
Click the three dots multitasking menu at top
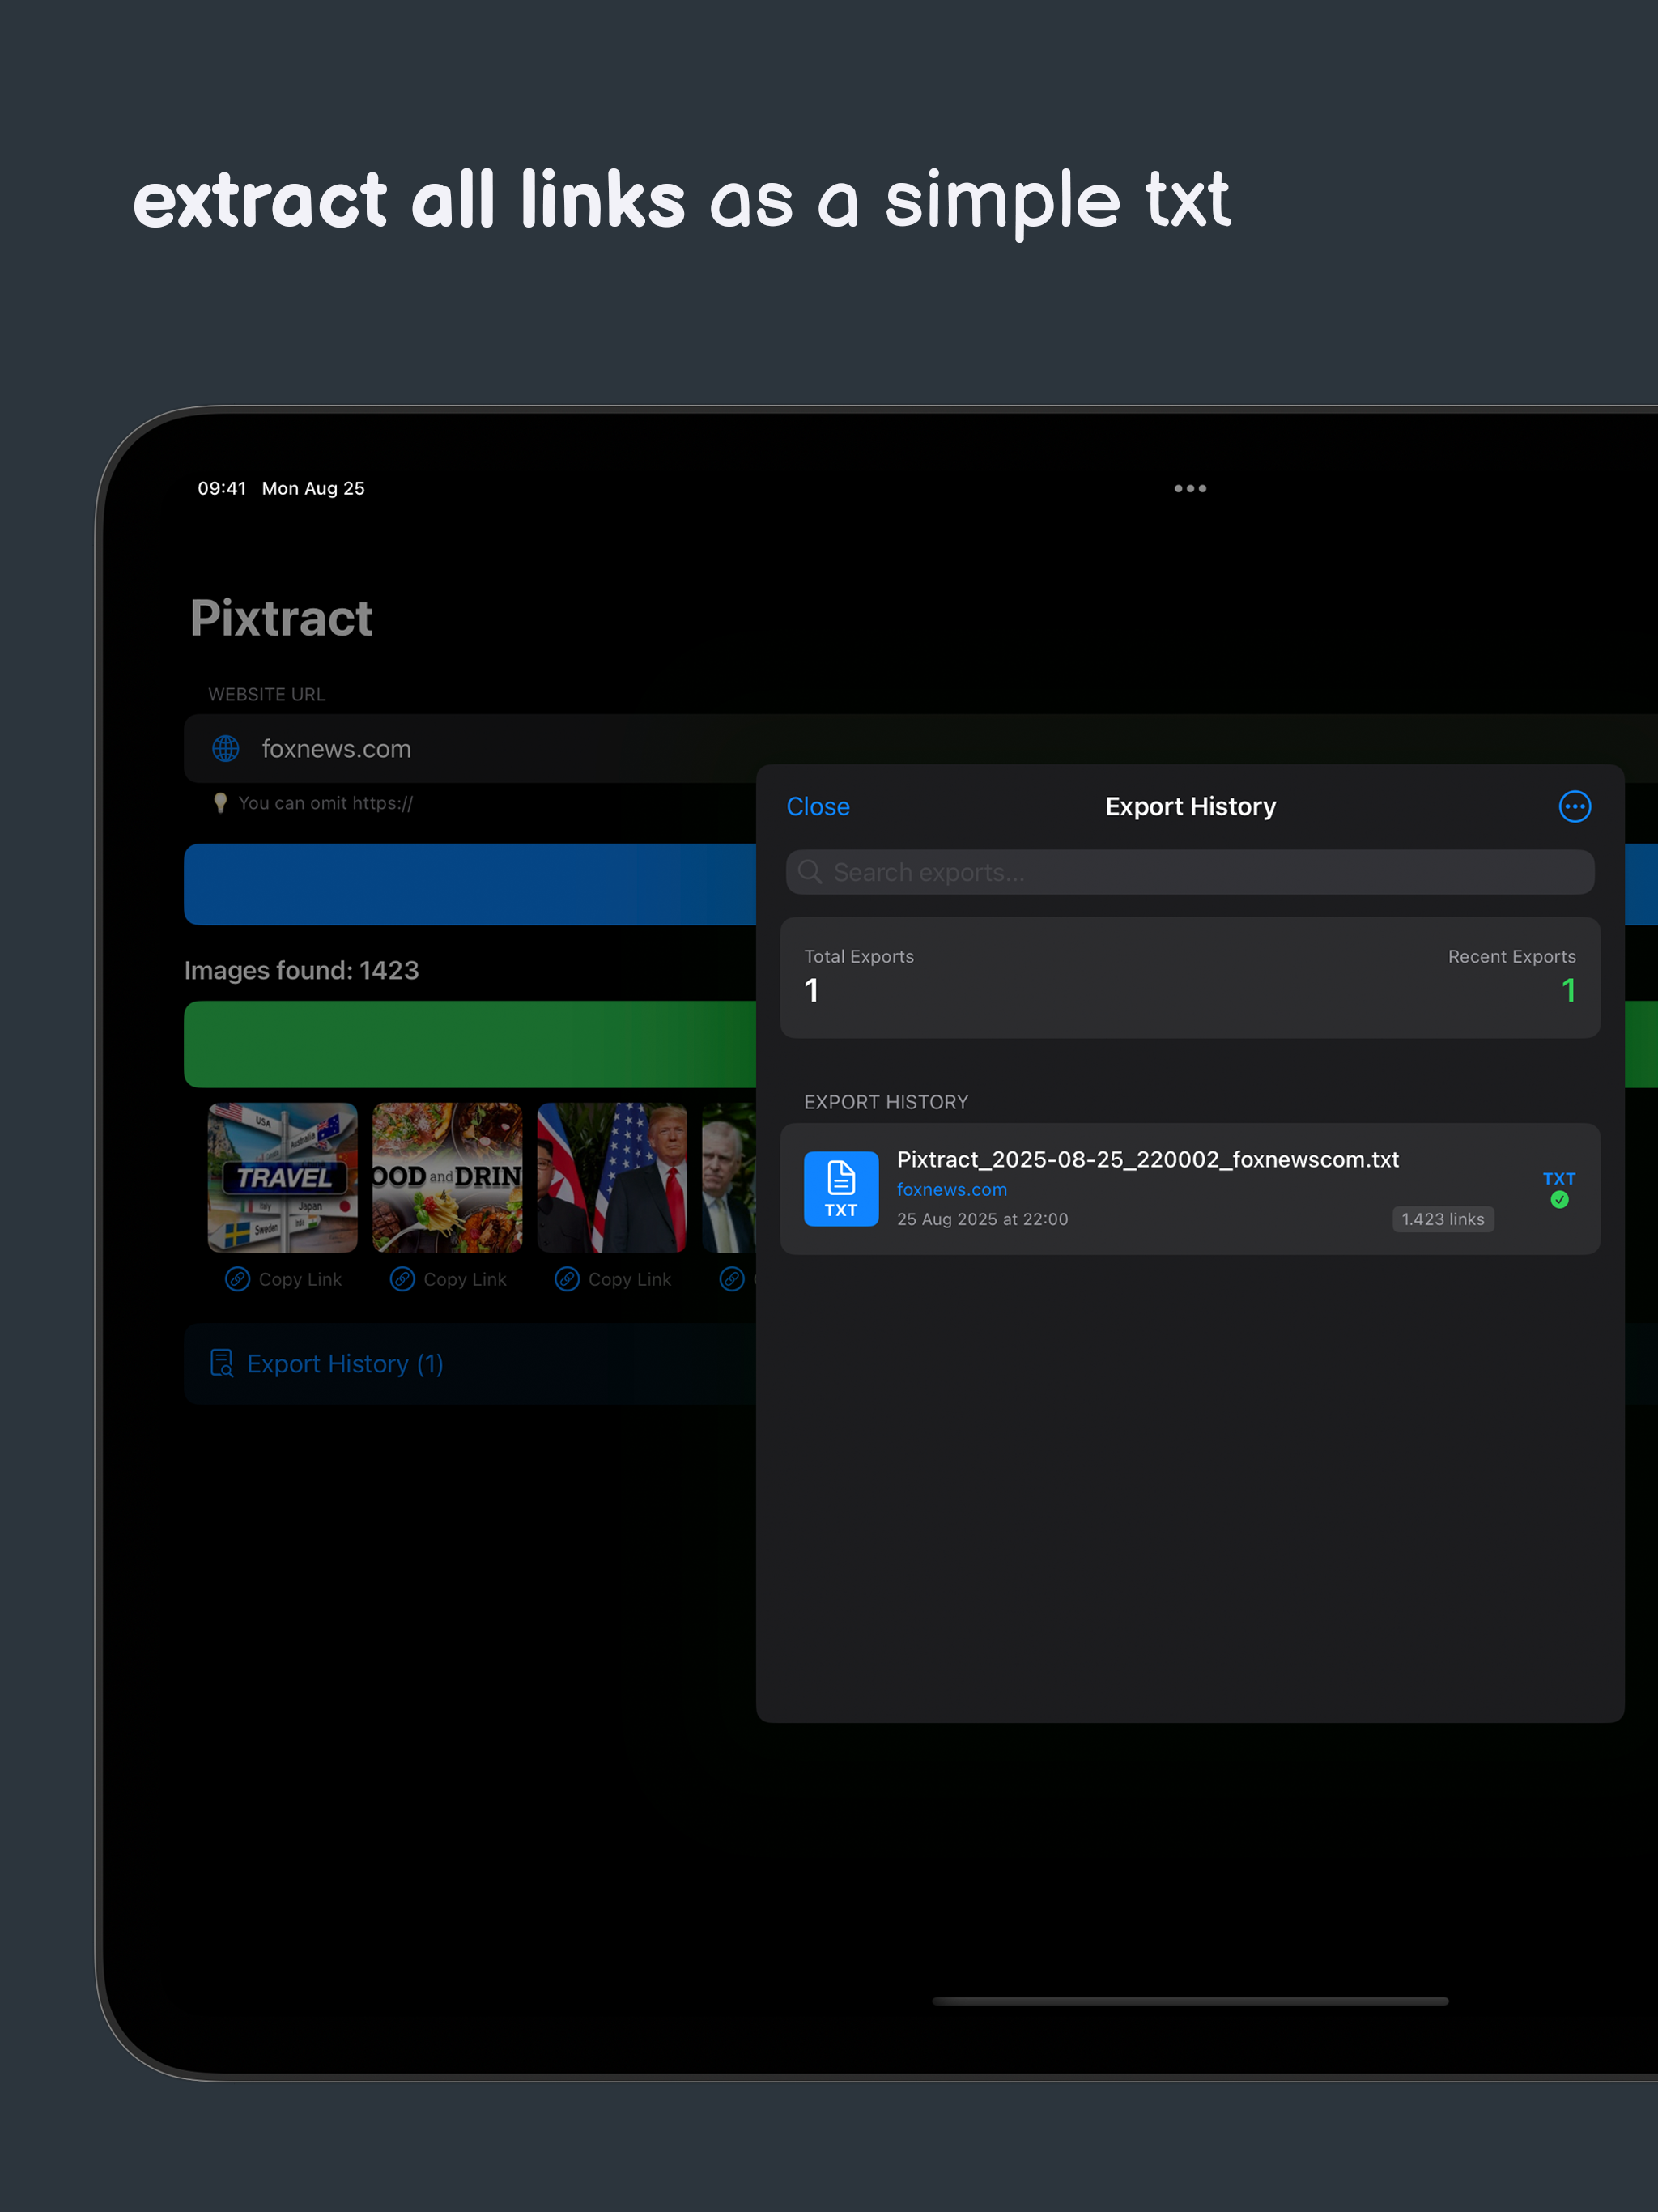(1189, 488)
